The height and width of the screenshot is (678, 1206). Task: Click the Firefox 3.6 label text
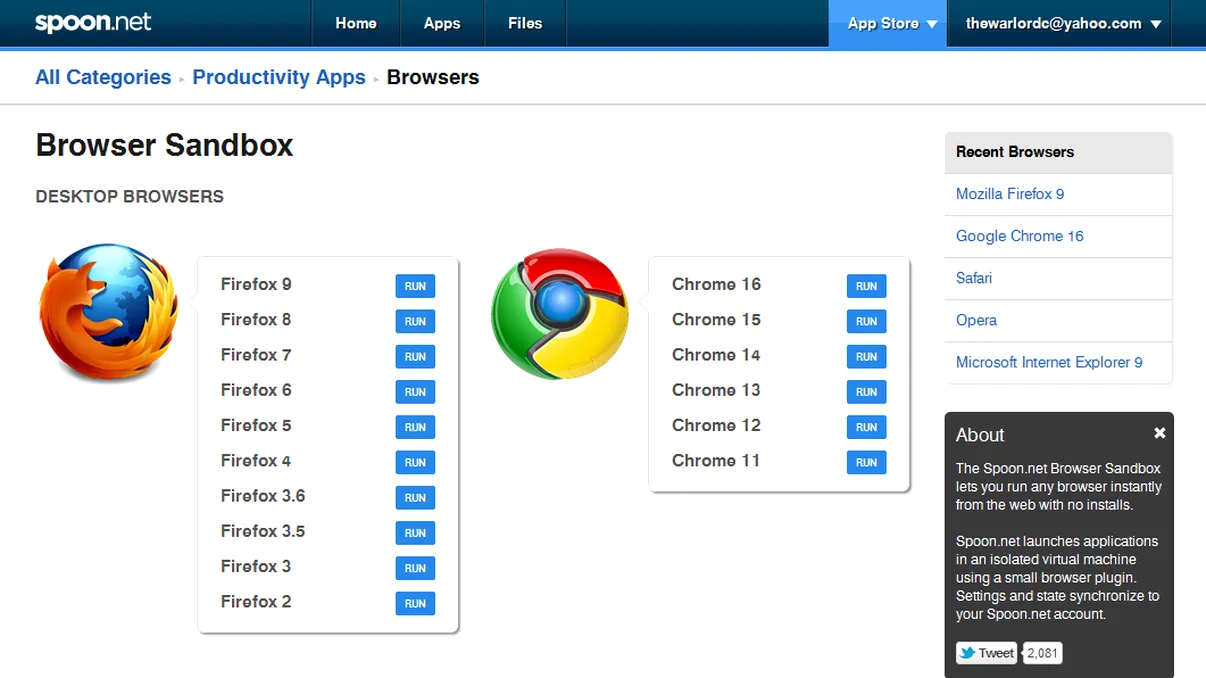263,496
